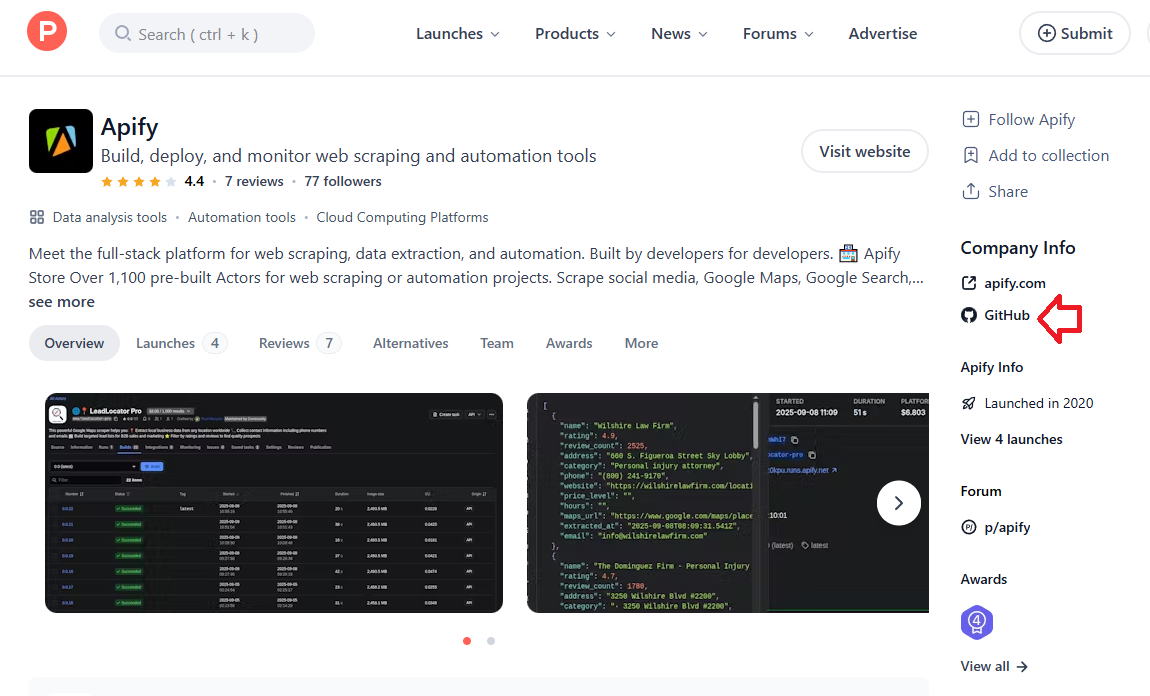
Task: Click the rocket icon by Launched in 2020
Action: click(x=969, y=403)
